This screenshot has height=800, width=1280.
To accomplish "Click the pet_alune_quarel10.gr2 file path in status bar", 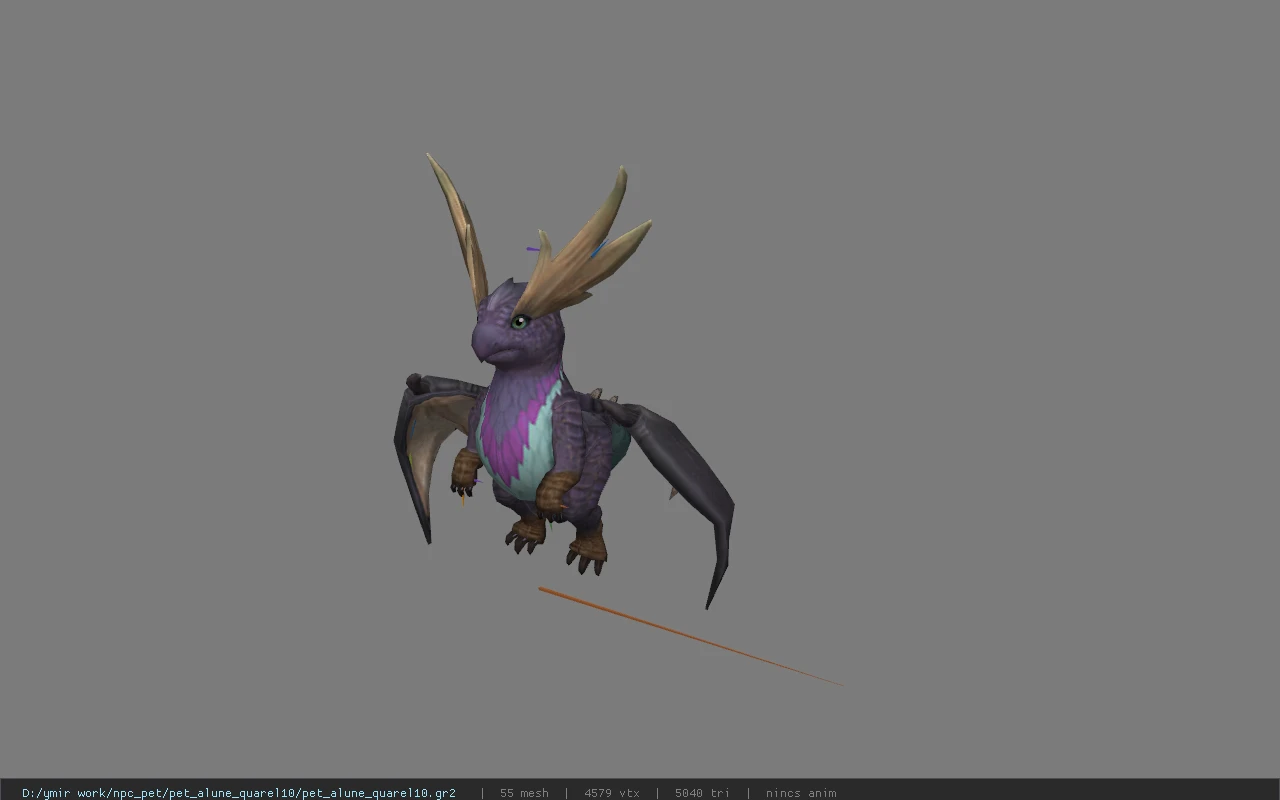I will [239, 793].
